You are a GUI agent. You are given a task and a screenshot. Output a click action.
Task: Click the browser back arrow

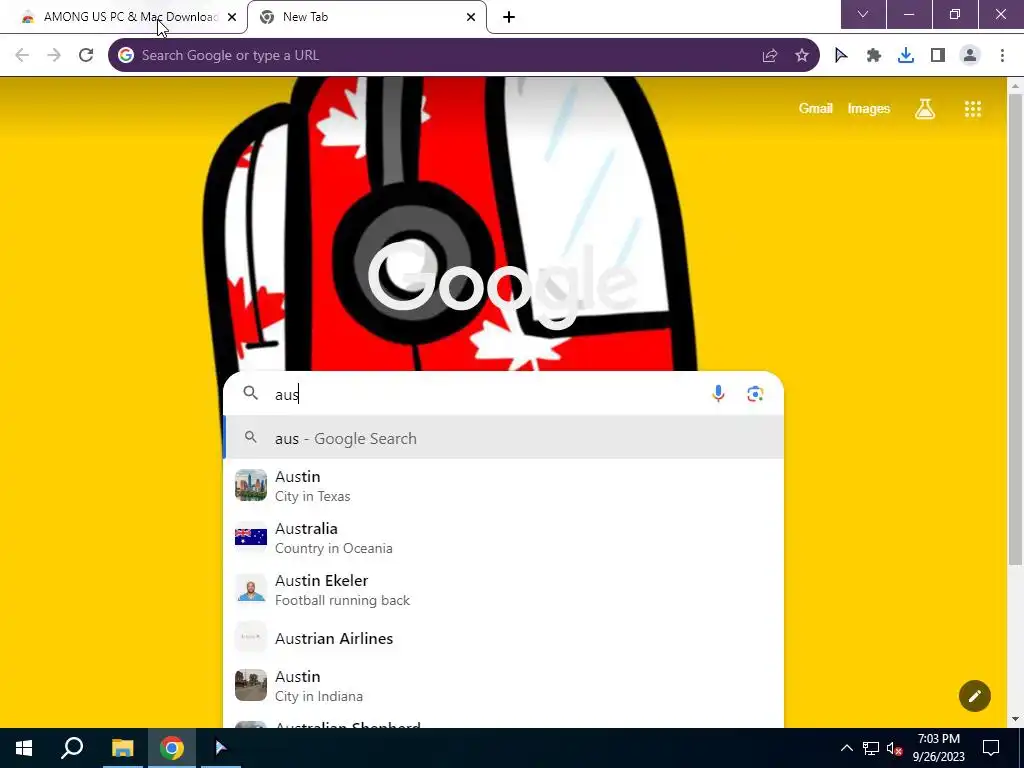tap(22, 56)
